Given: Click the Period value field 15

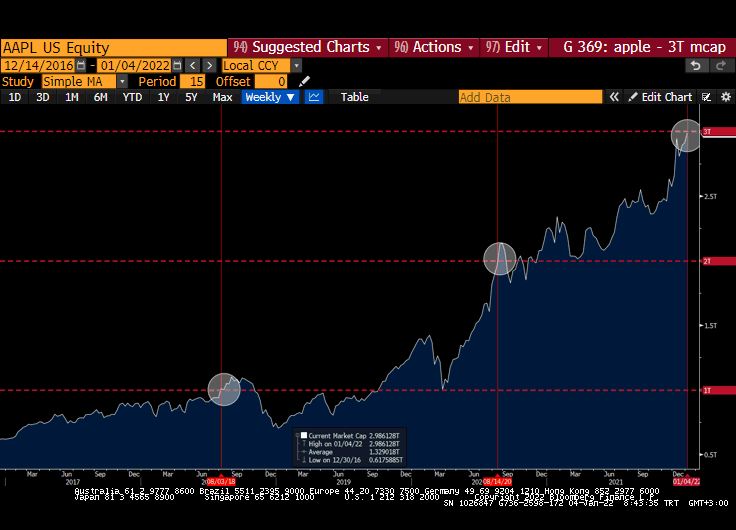Looking at the screenshot, I should click(x=193, y=81).
